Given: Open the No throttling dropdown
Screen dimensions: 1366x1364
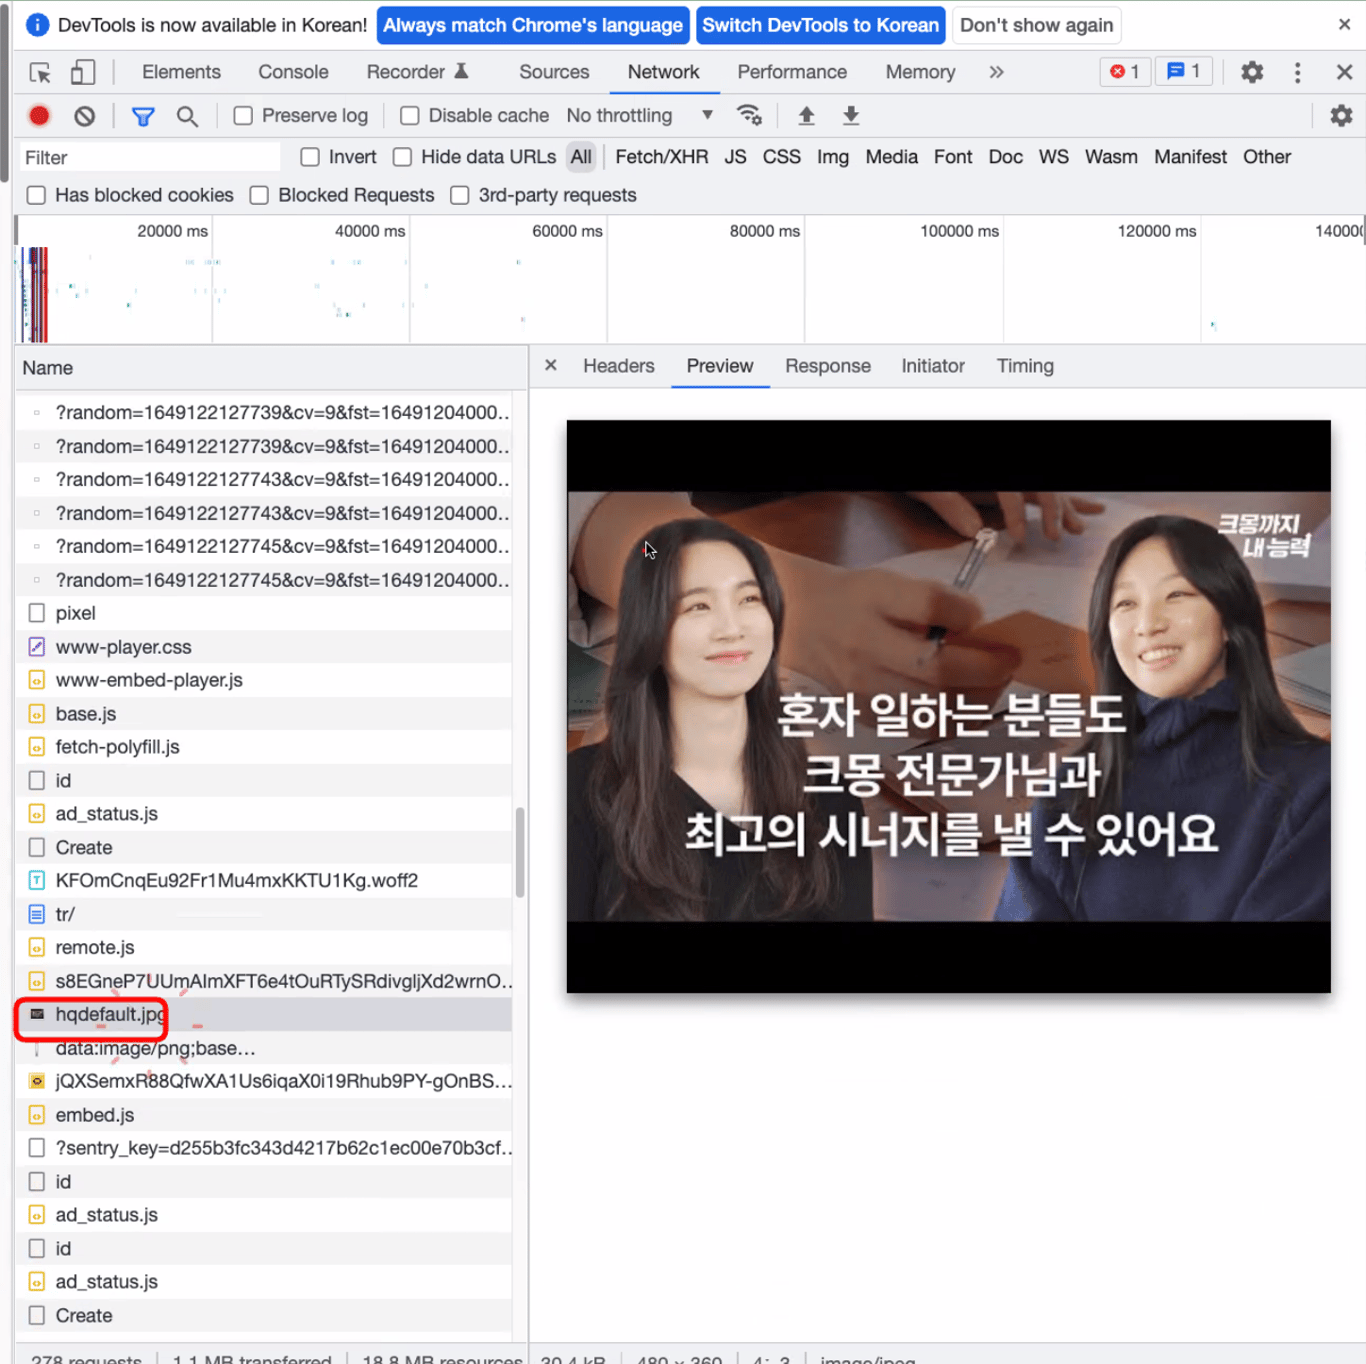Looking at the screenshot, I should [639, 116].
